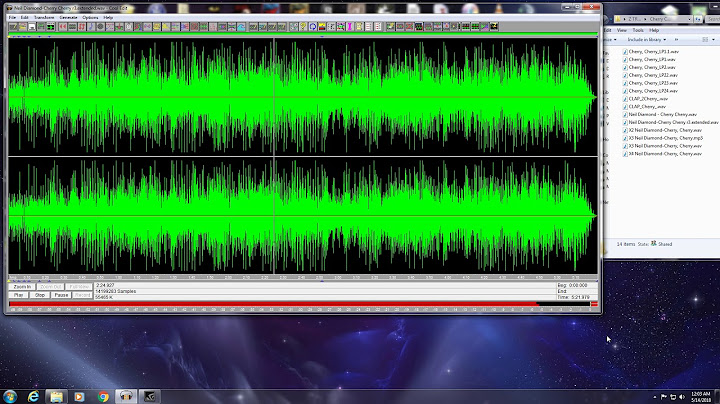720x404 pixels.
Task: Click the red level meter bar
Action: pos(273,304)
